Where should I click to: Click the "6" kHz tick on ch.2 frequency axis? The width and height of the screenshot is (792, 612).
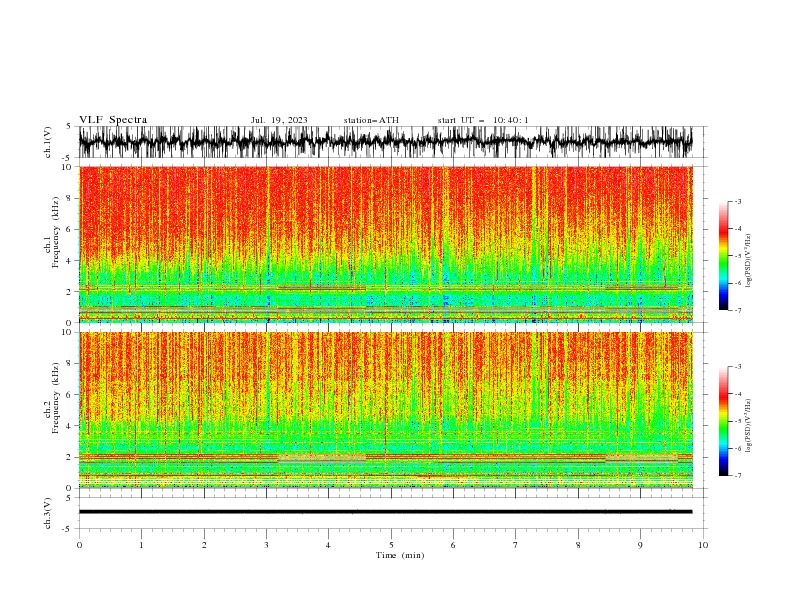tap(70, 395)
